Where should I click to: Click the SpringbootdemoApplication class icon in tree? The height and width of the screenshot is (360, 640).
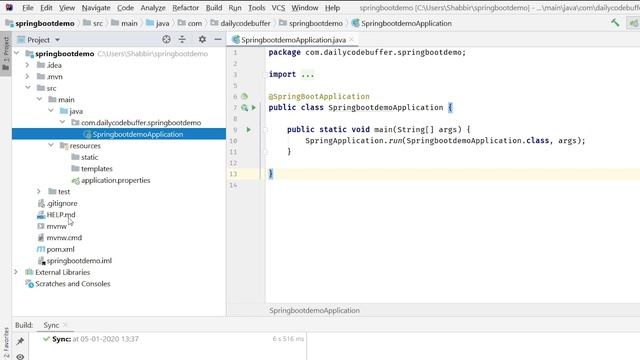[x=87, y=134]
